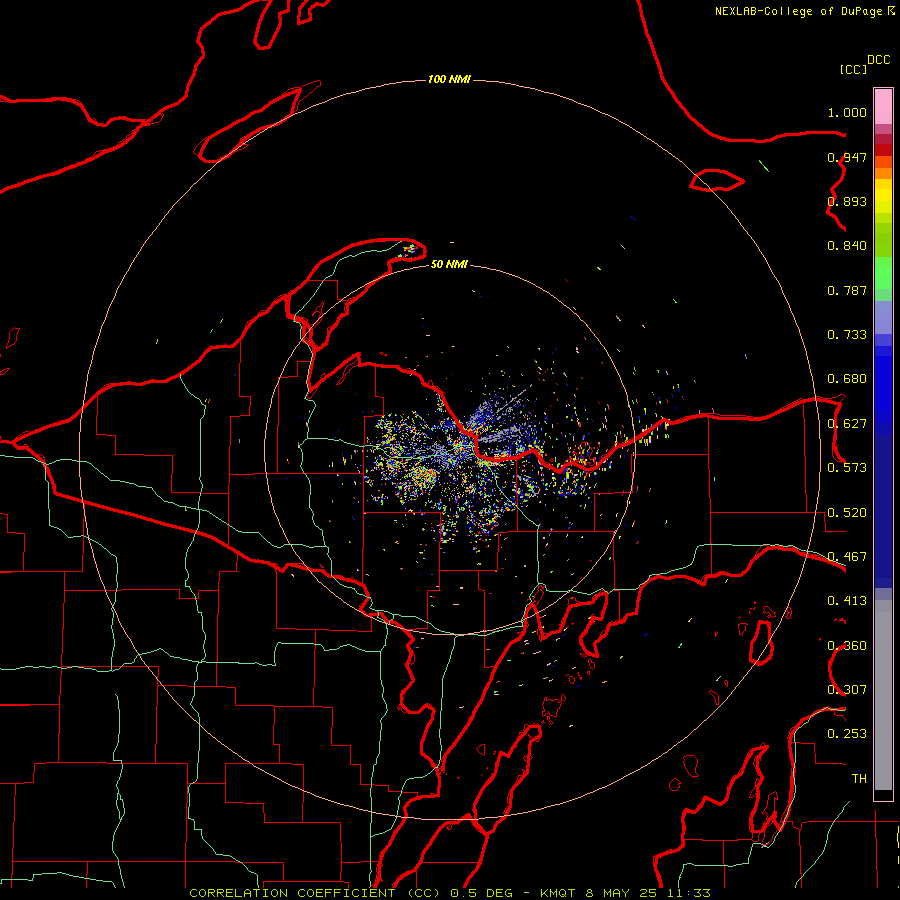Click the 0.787 scale value
The height and width of the screenshot is (900, 900).
[x=847, y=290]
